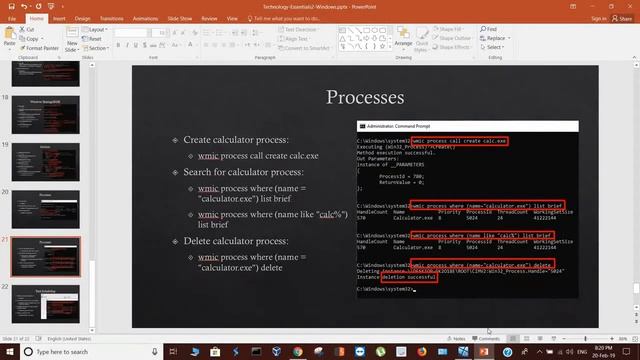Activate the Format Painter

(39, 48)
